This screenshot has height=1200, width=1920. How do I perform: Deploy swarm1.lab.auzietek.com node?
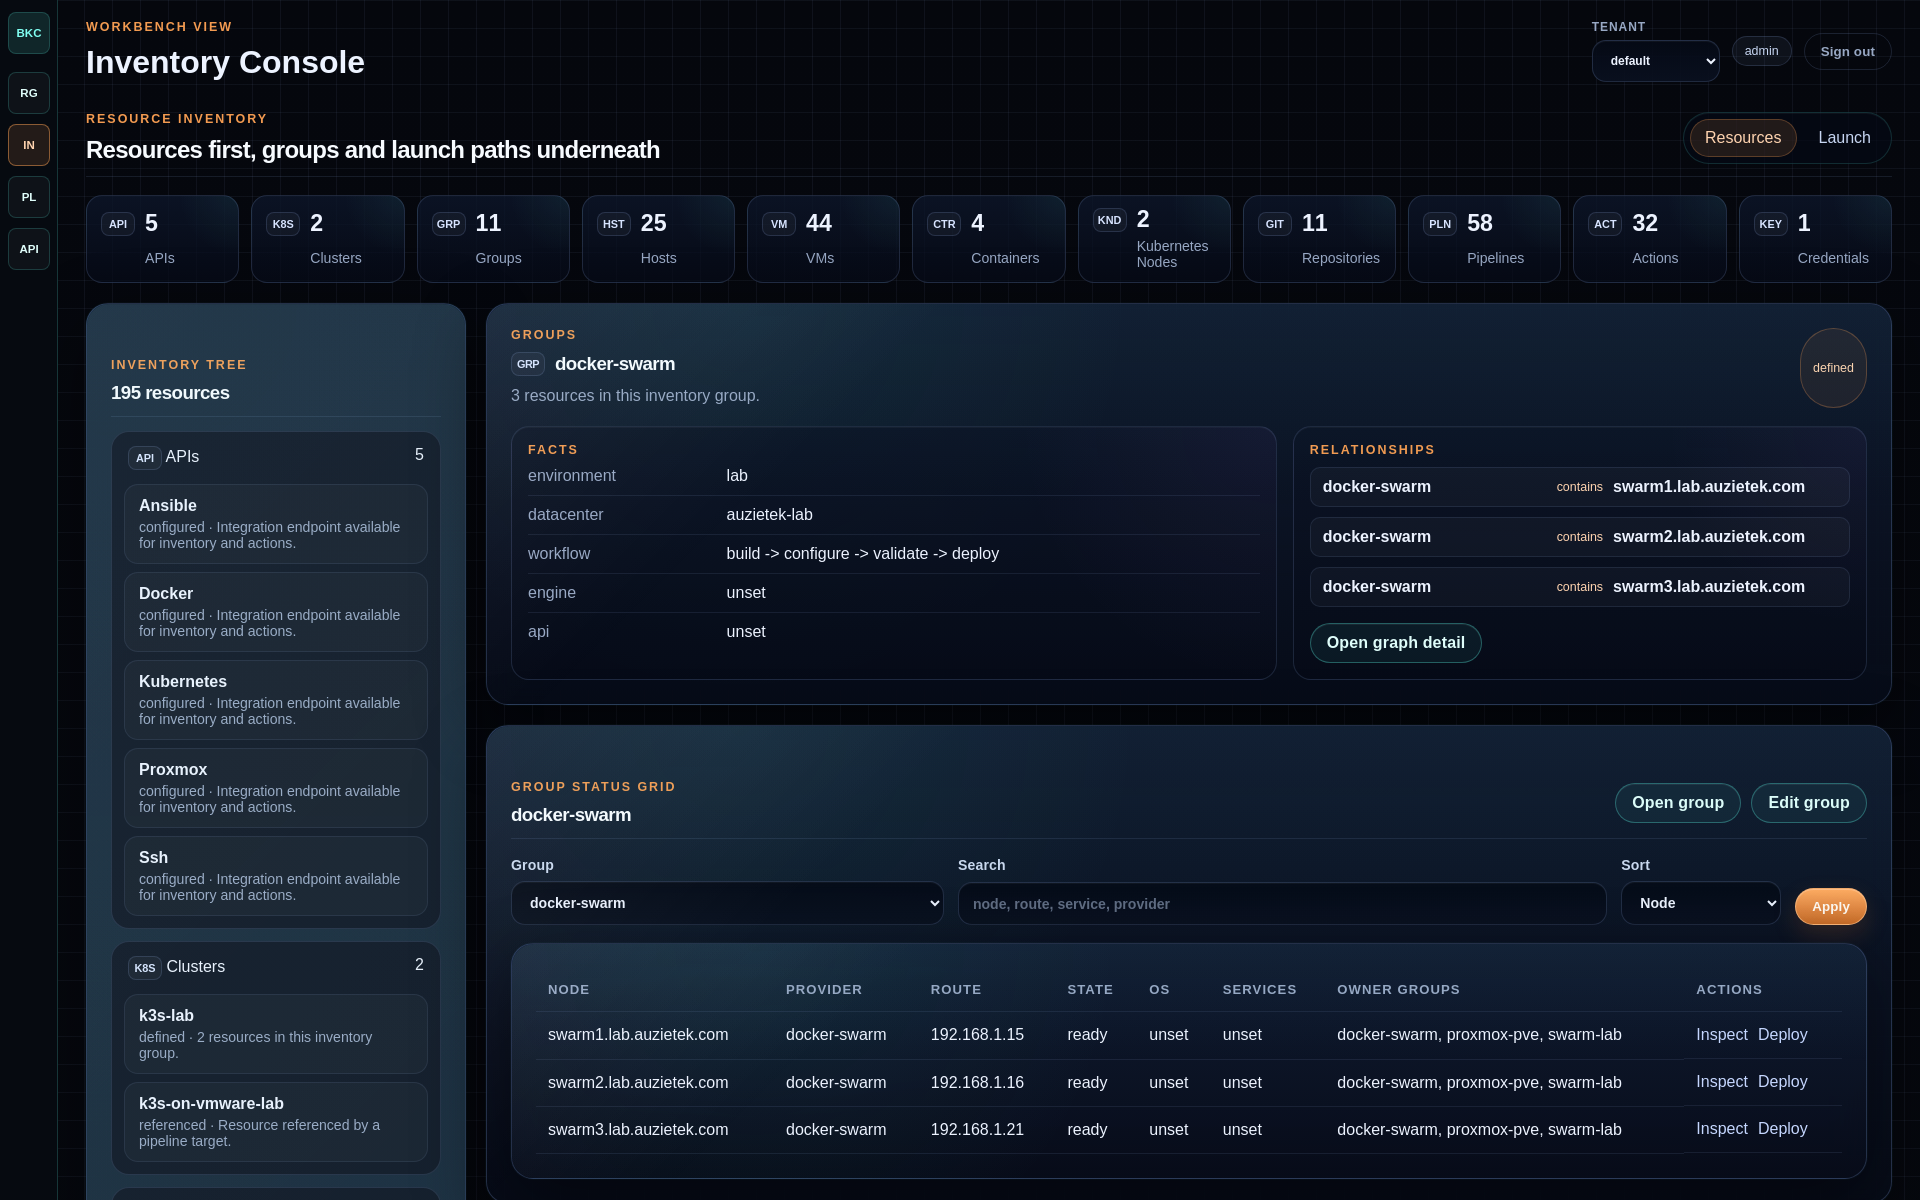coord(1782,1035)
